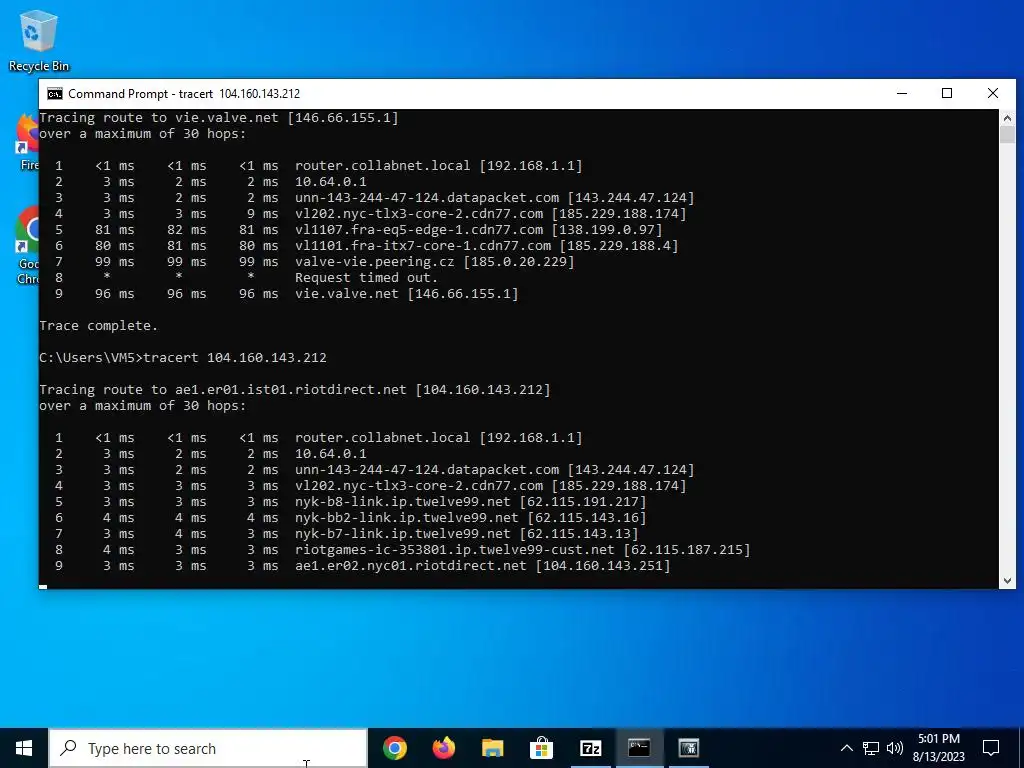Open File Explorer from the taskbar
Image resolution: width=1024 pixels, height=768 pixels.
pos(492,748)
